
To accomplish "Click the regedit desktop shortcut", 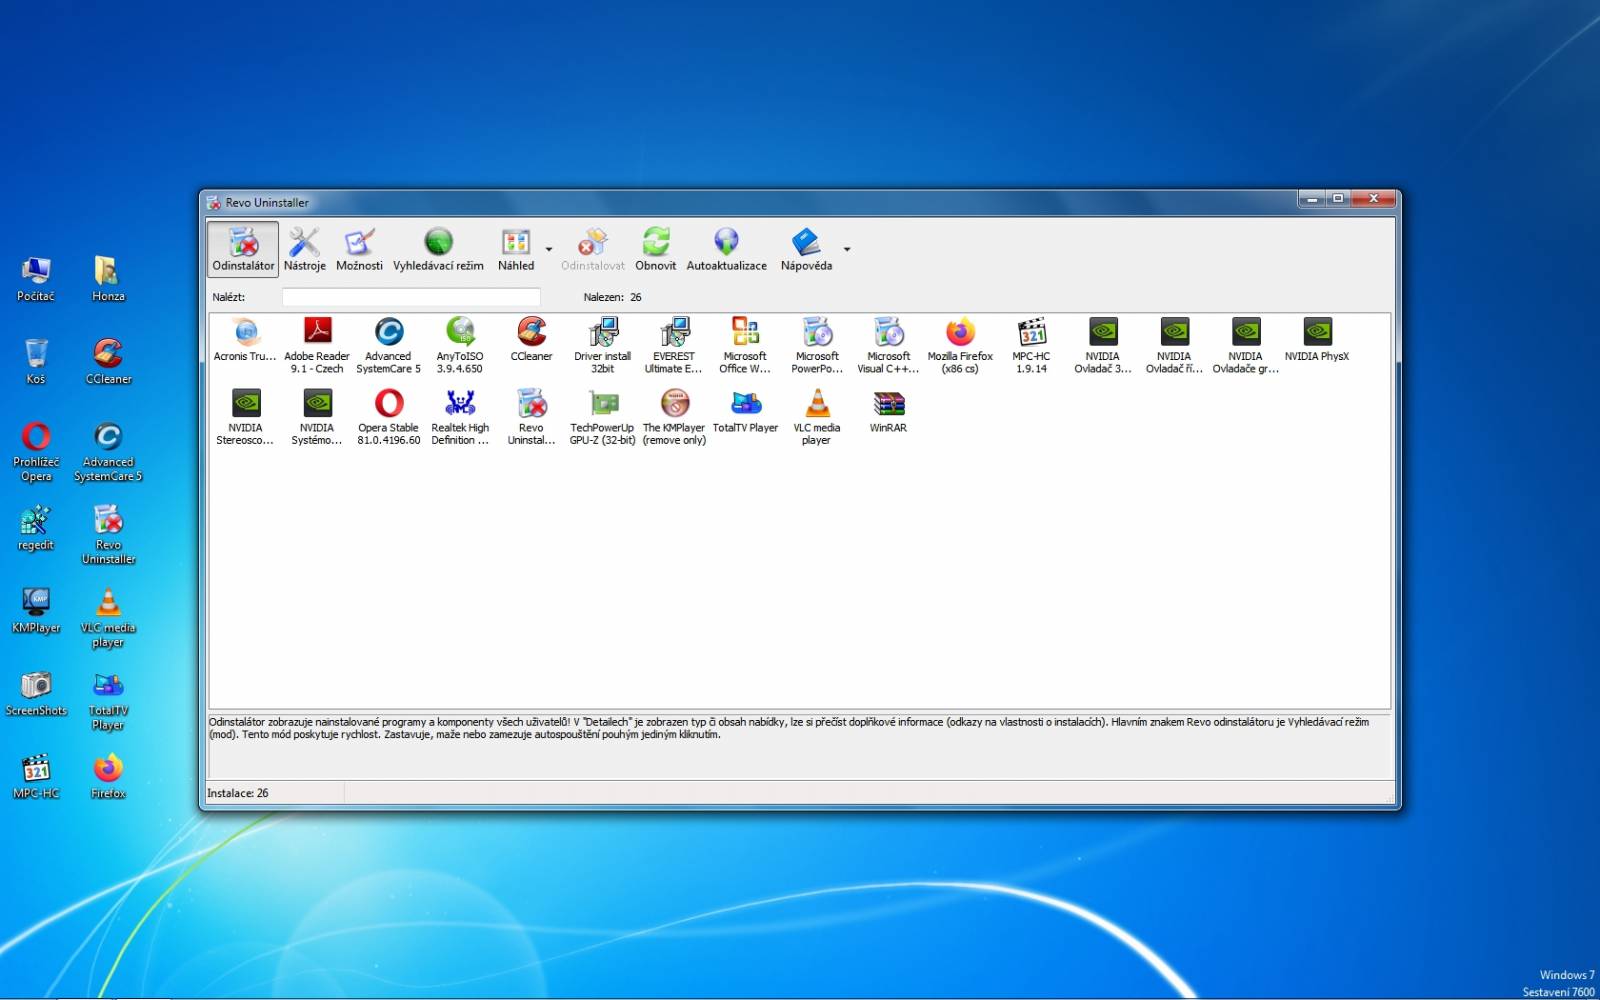I will coord(36,528).
